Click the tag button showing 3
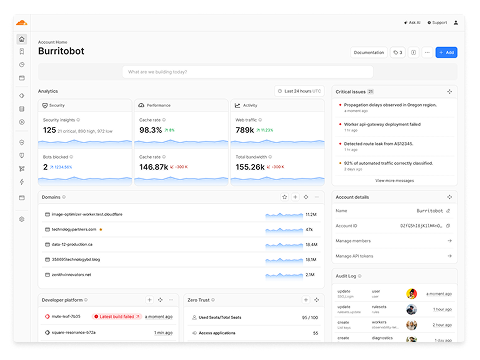 click(x=398, y=52)
